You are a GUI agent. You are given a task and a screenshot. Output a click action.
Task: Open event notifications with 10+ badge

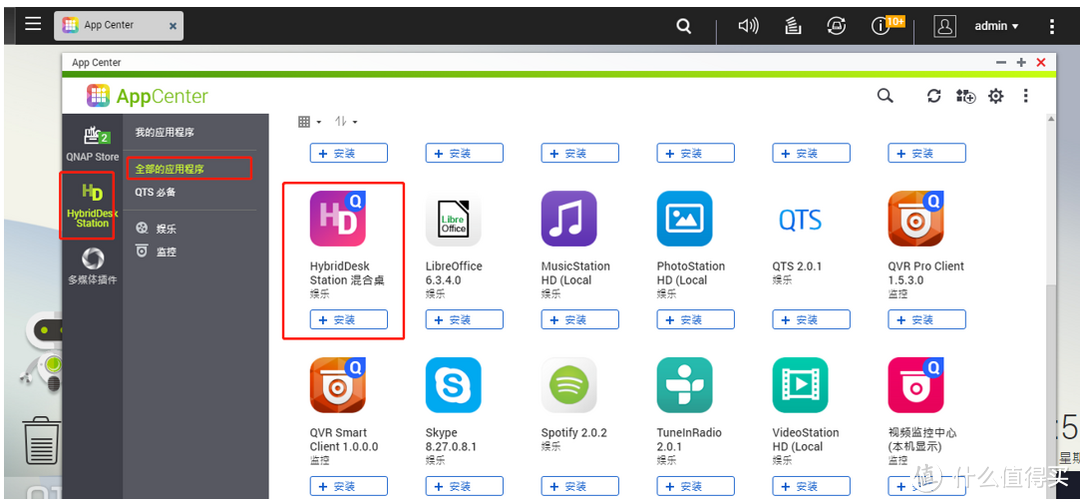point(886,25)
